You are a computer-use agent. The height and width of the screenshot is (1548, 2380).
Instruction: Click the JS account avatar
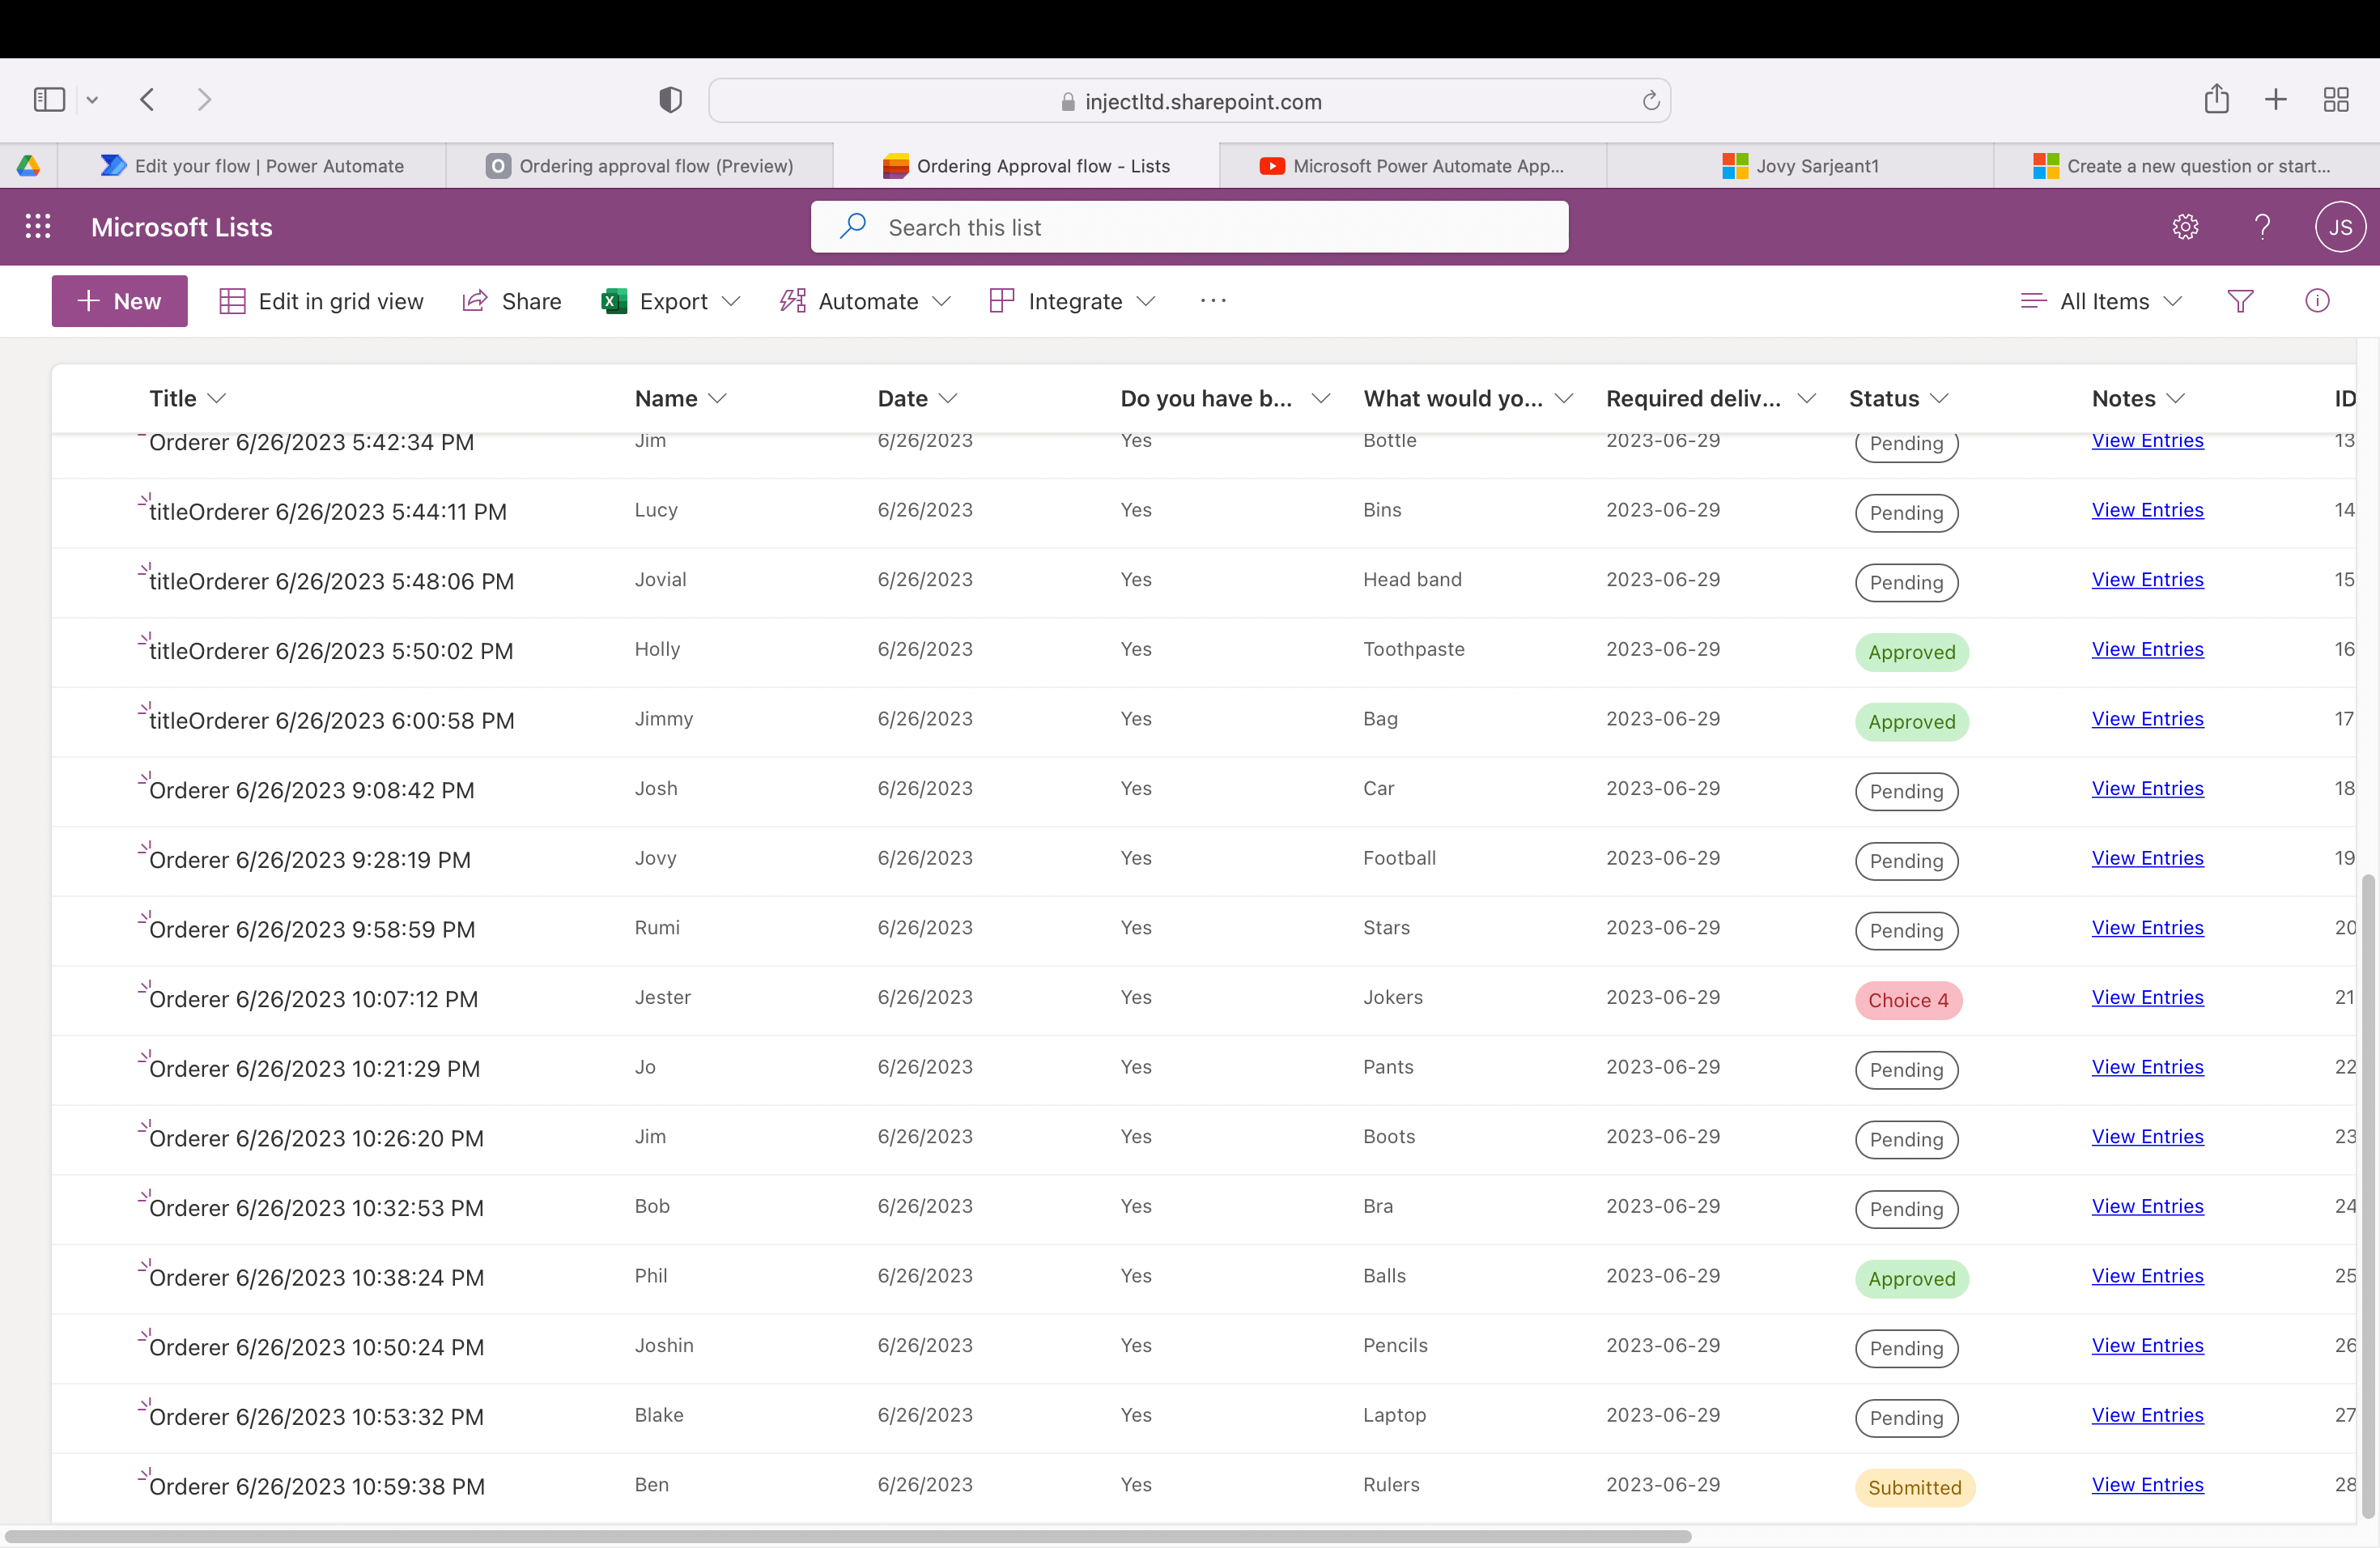[2339, 227]
